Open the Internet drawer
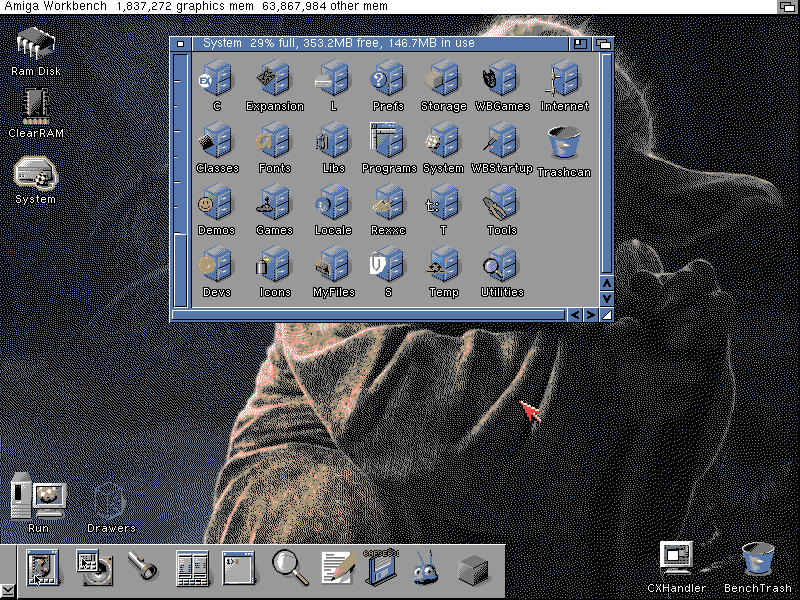Viewport: 800px width, 600px height. coord(564,79)
